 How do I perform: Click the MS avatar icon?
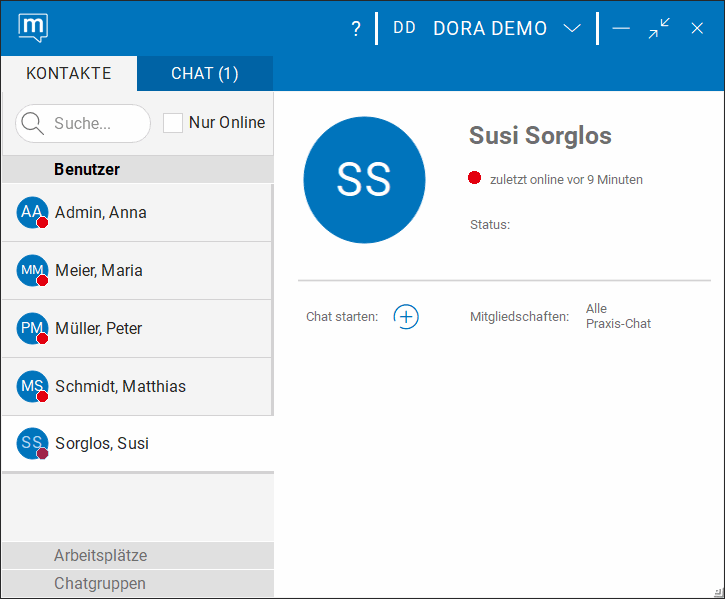[32, 387]
